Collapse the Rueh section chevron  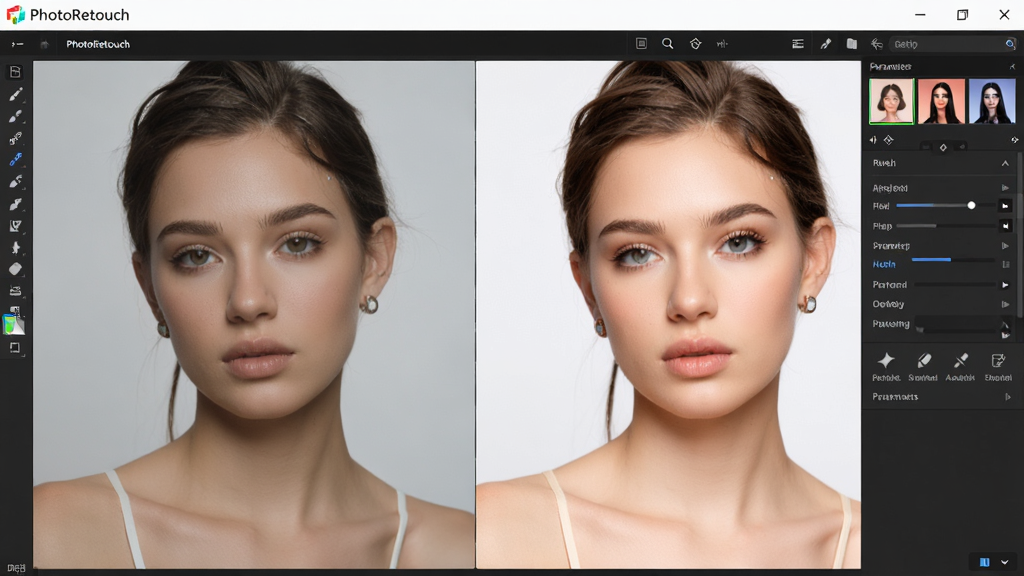click(x=1005, y=163)
